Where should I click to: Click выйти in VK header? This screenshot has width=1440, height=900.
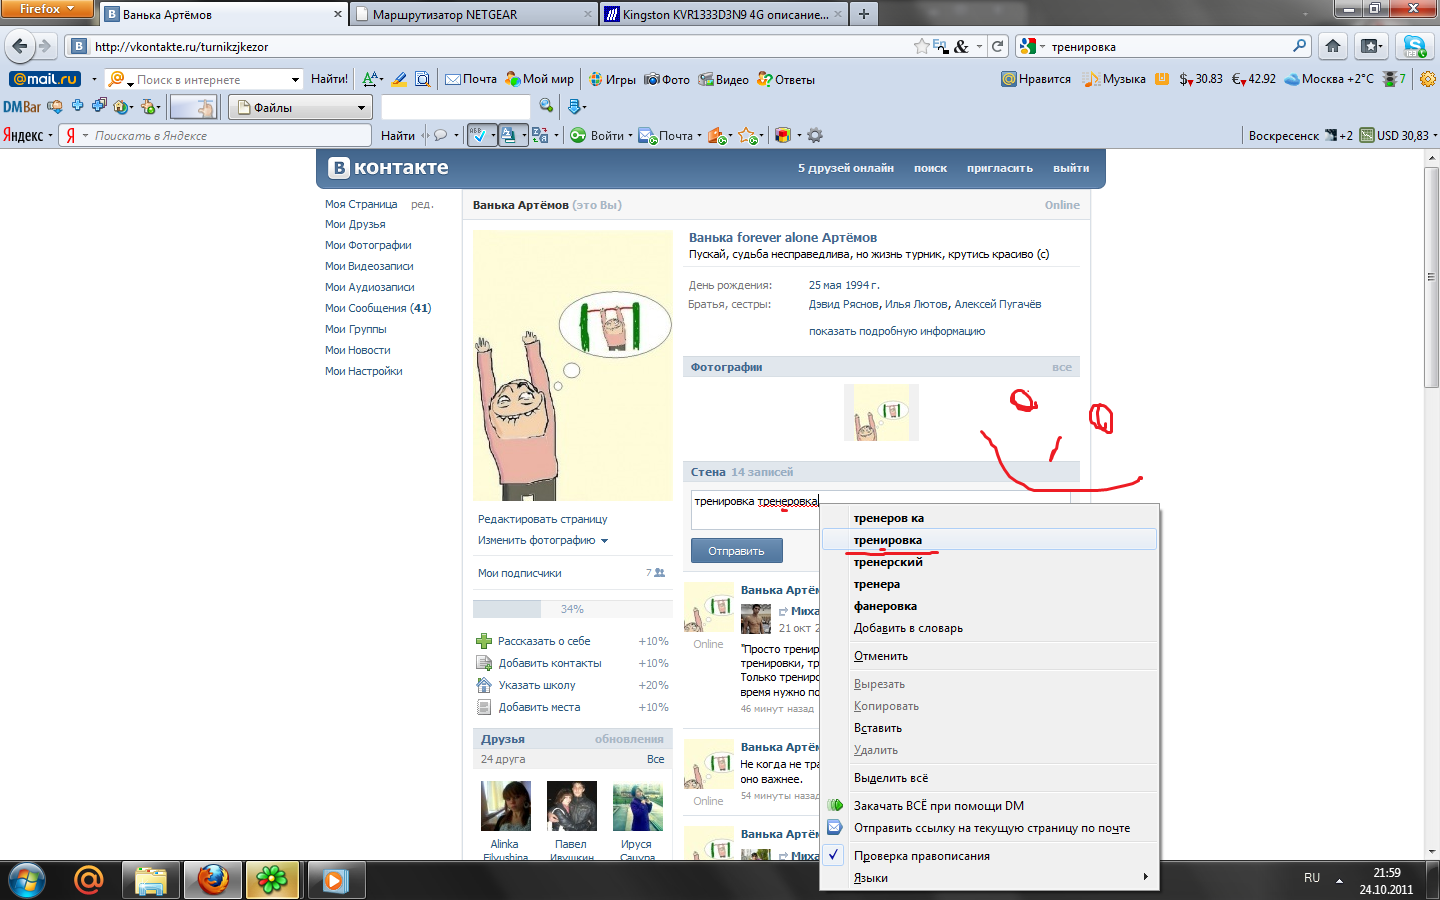click(x=1071, y=168)
